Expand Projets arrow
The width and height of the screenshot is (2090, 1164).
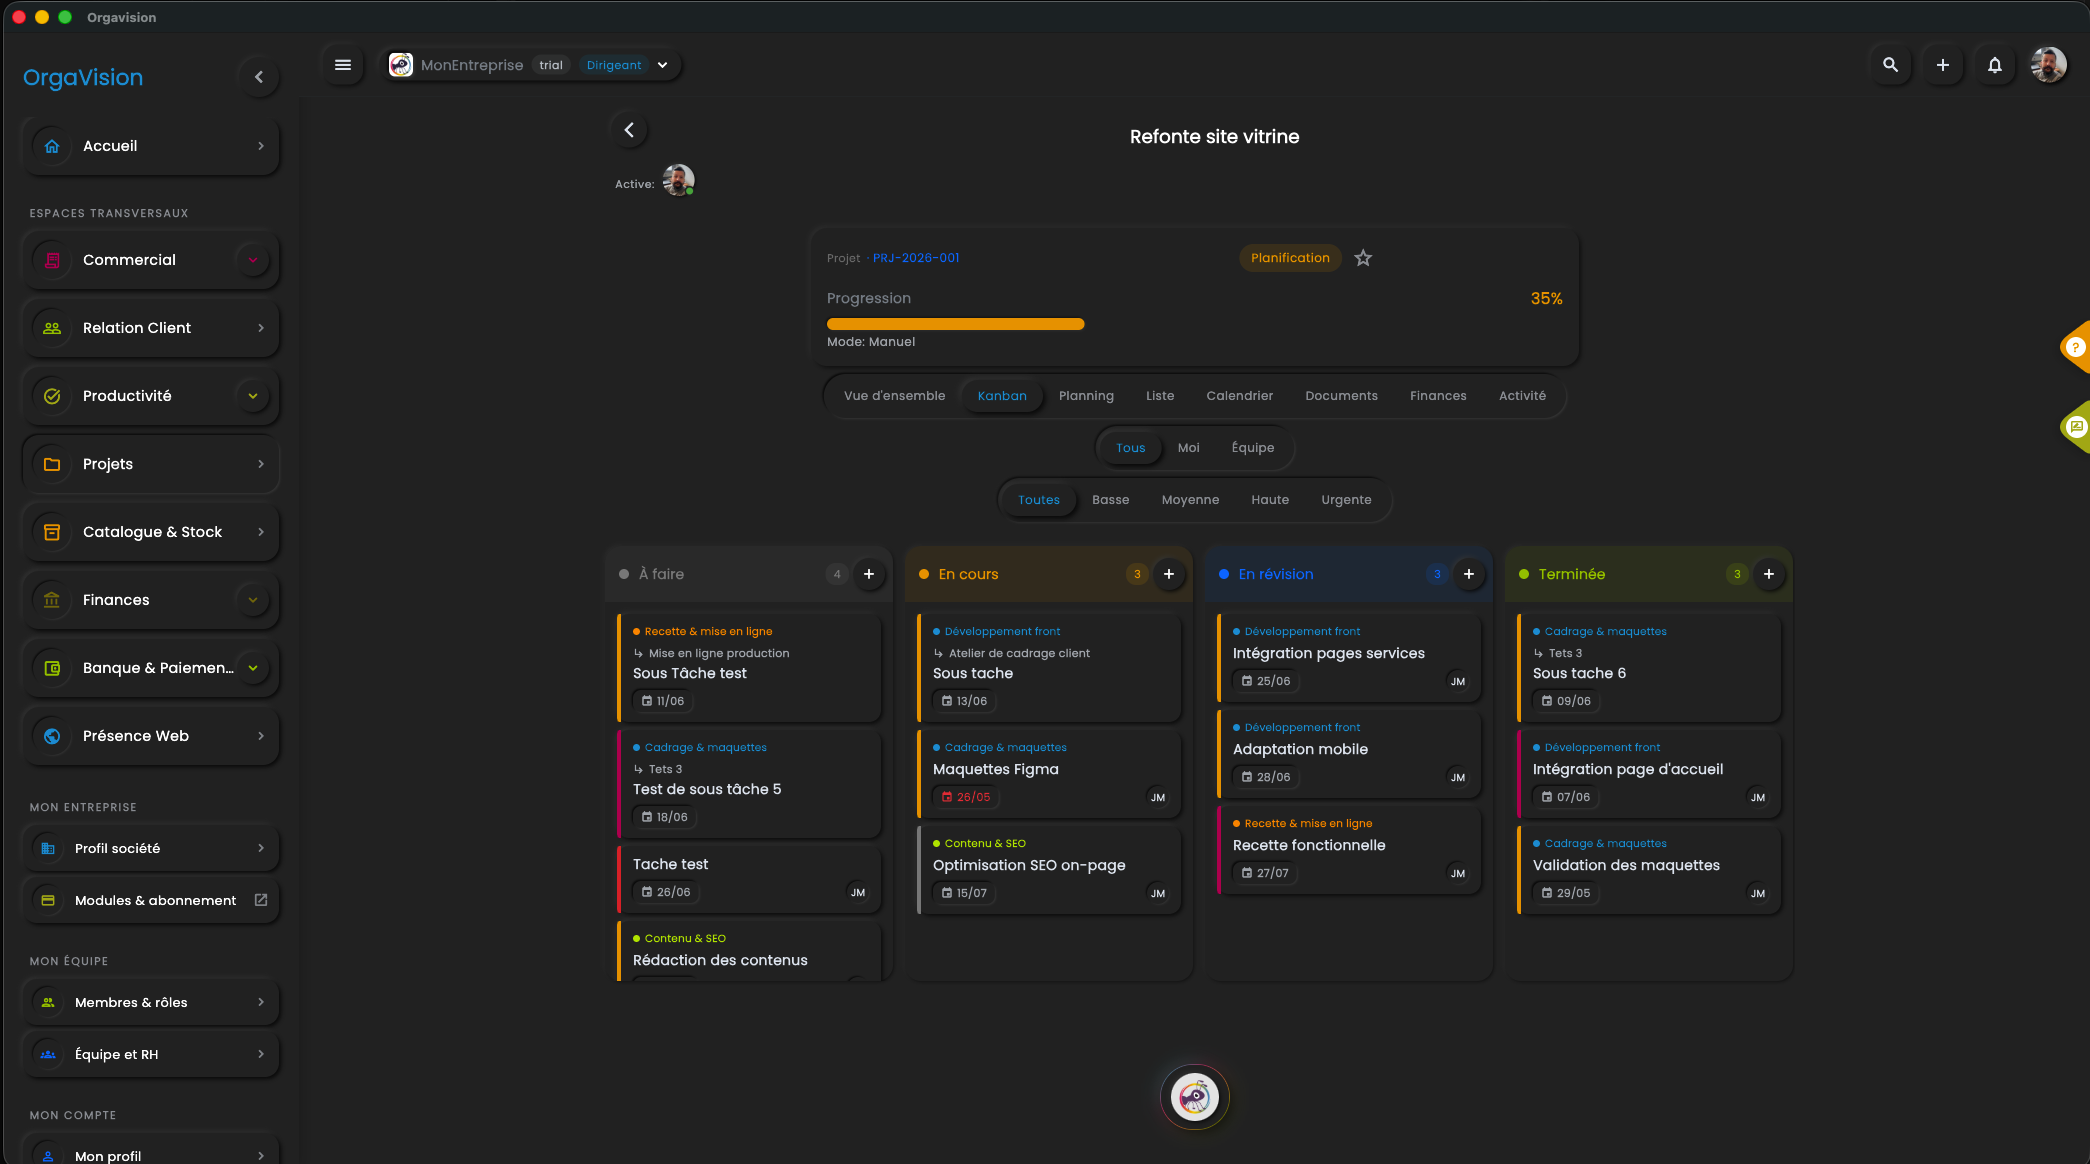tap(261, 464)
